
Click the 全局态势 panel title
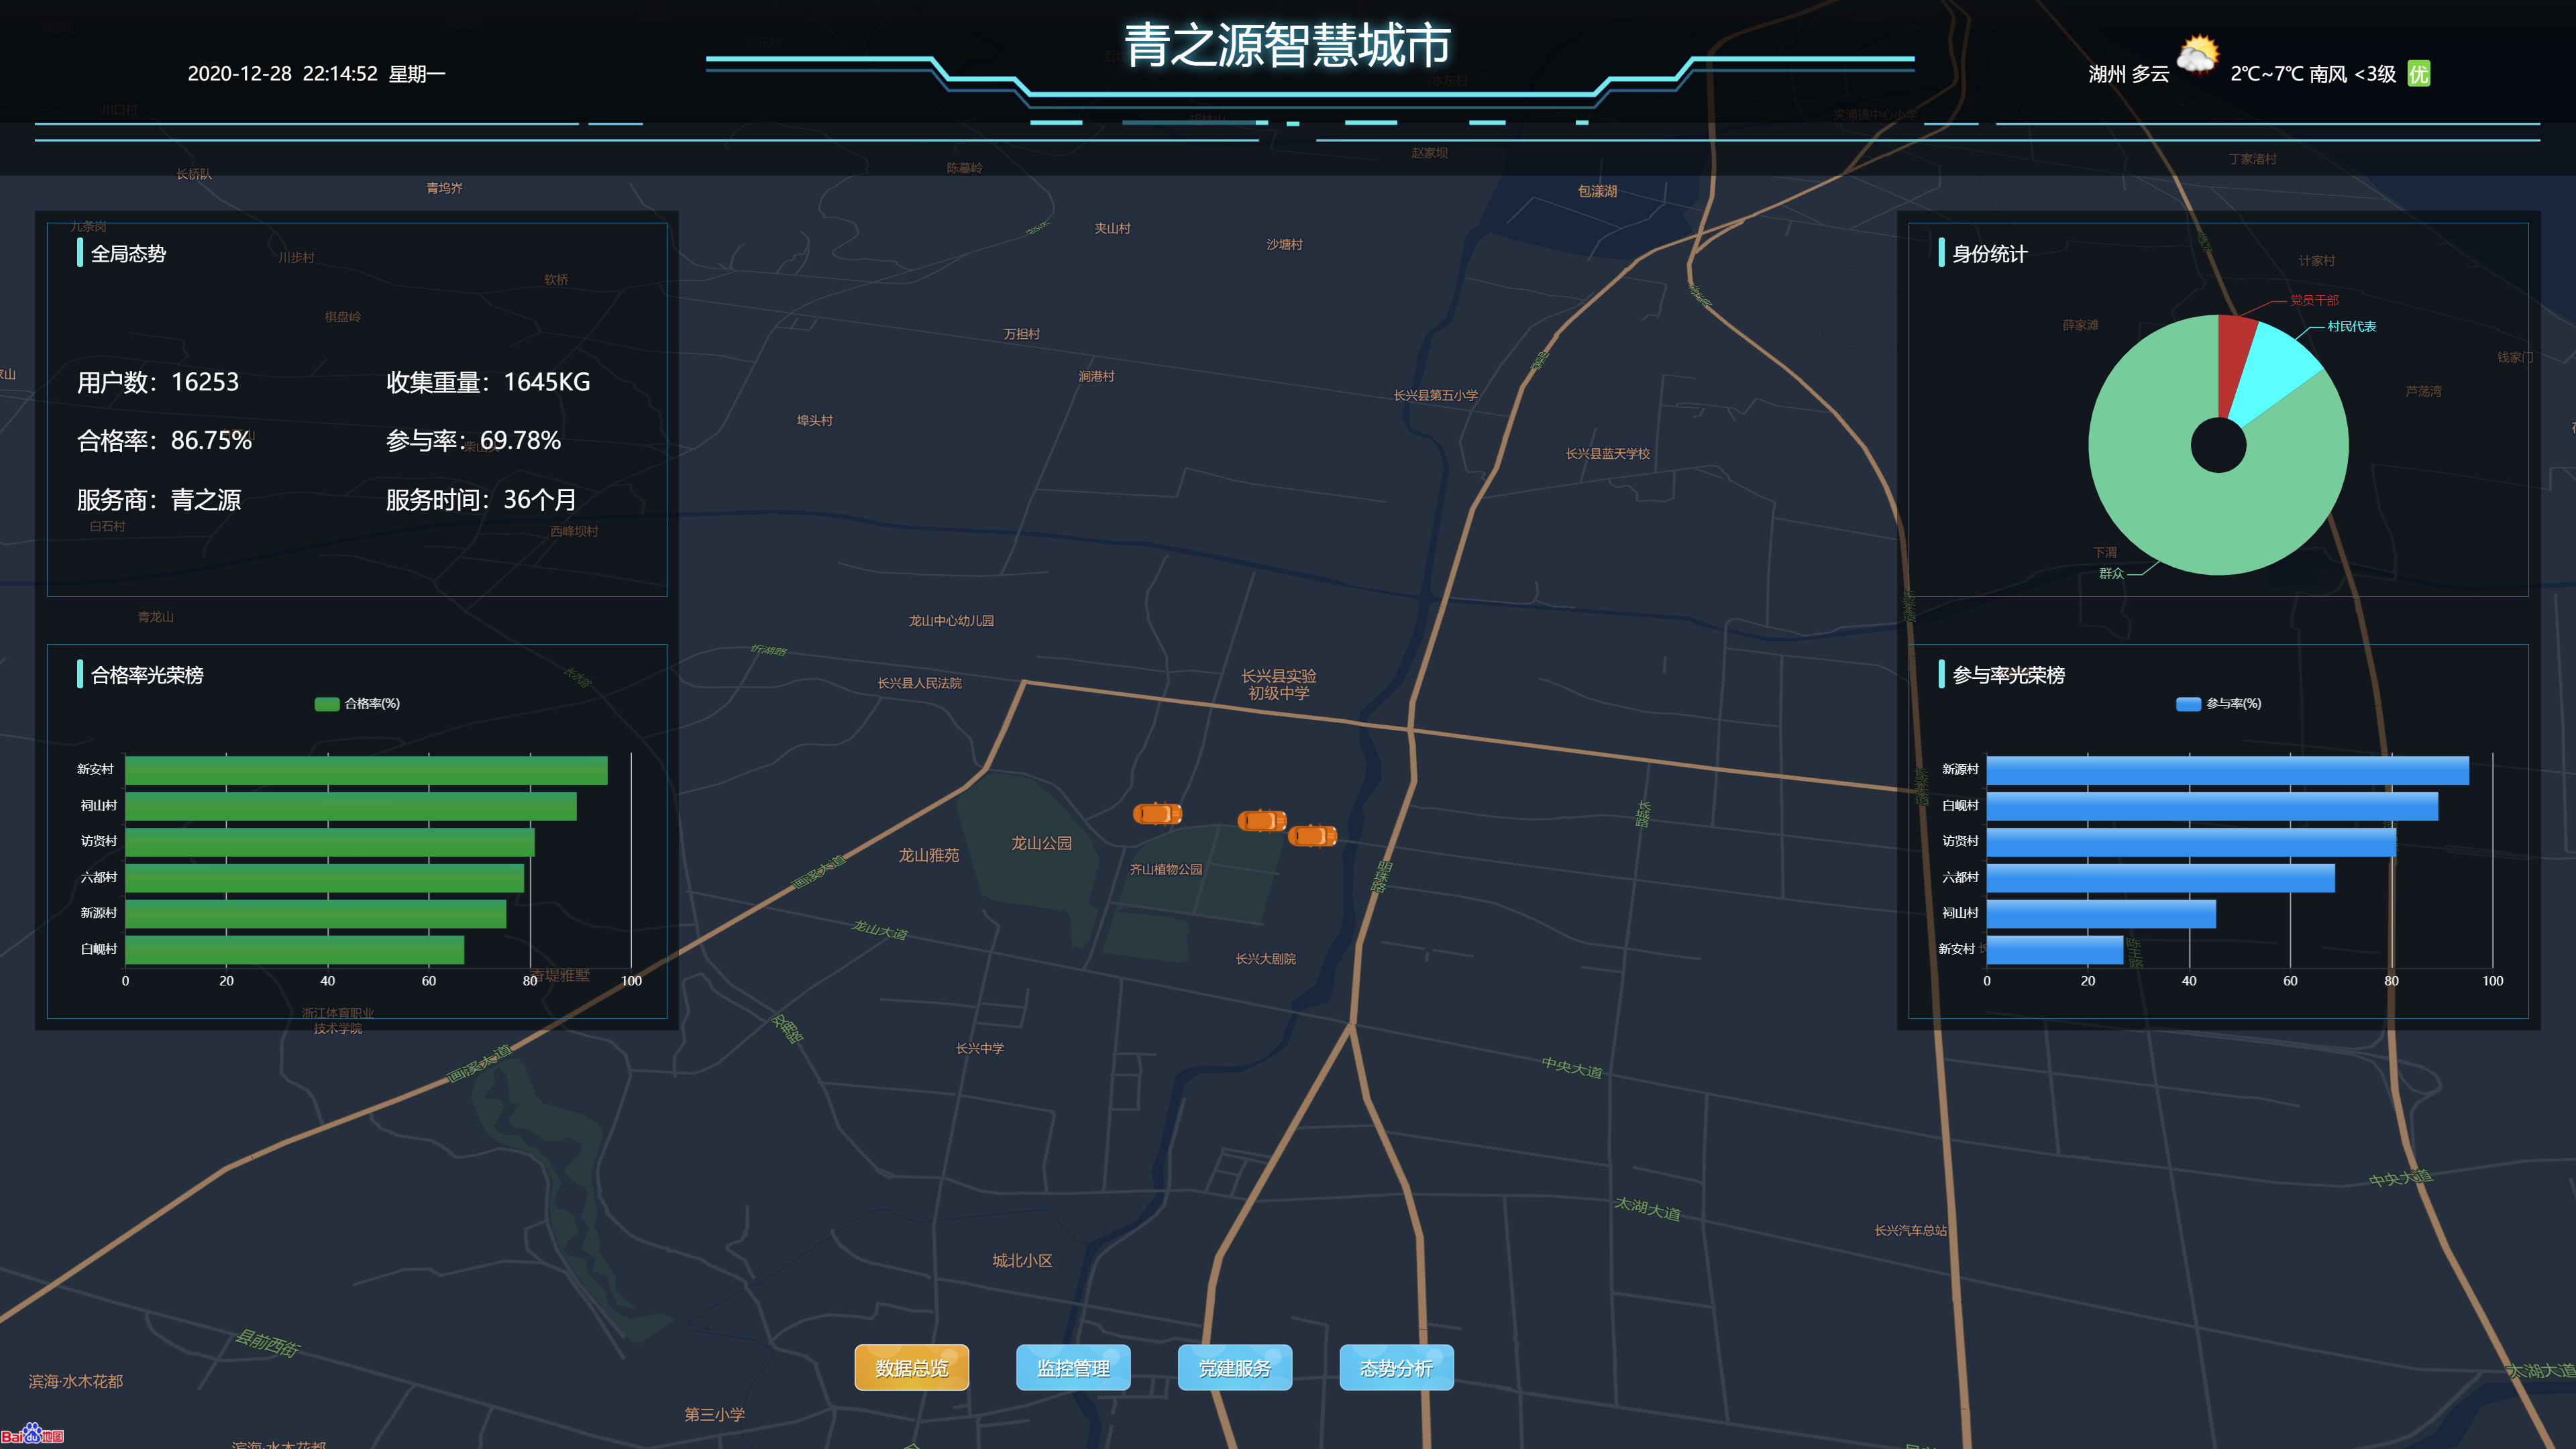click(x=128, y=254)
